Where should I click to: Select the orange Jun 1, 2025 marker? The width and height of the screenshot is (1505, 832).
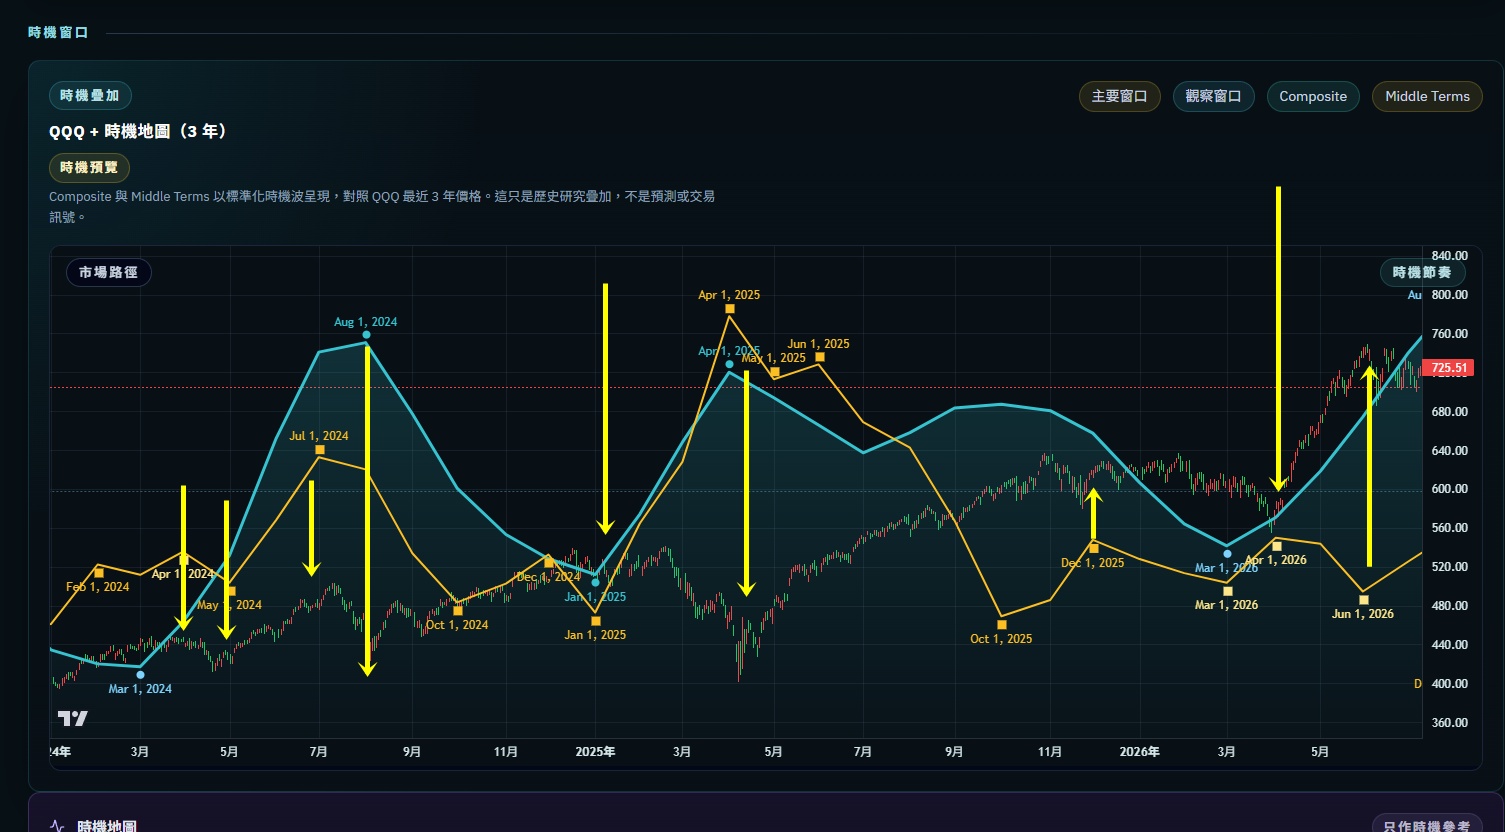(820, 357)
